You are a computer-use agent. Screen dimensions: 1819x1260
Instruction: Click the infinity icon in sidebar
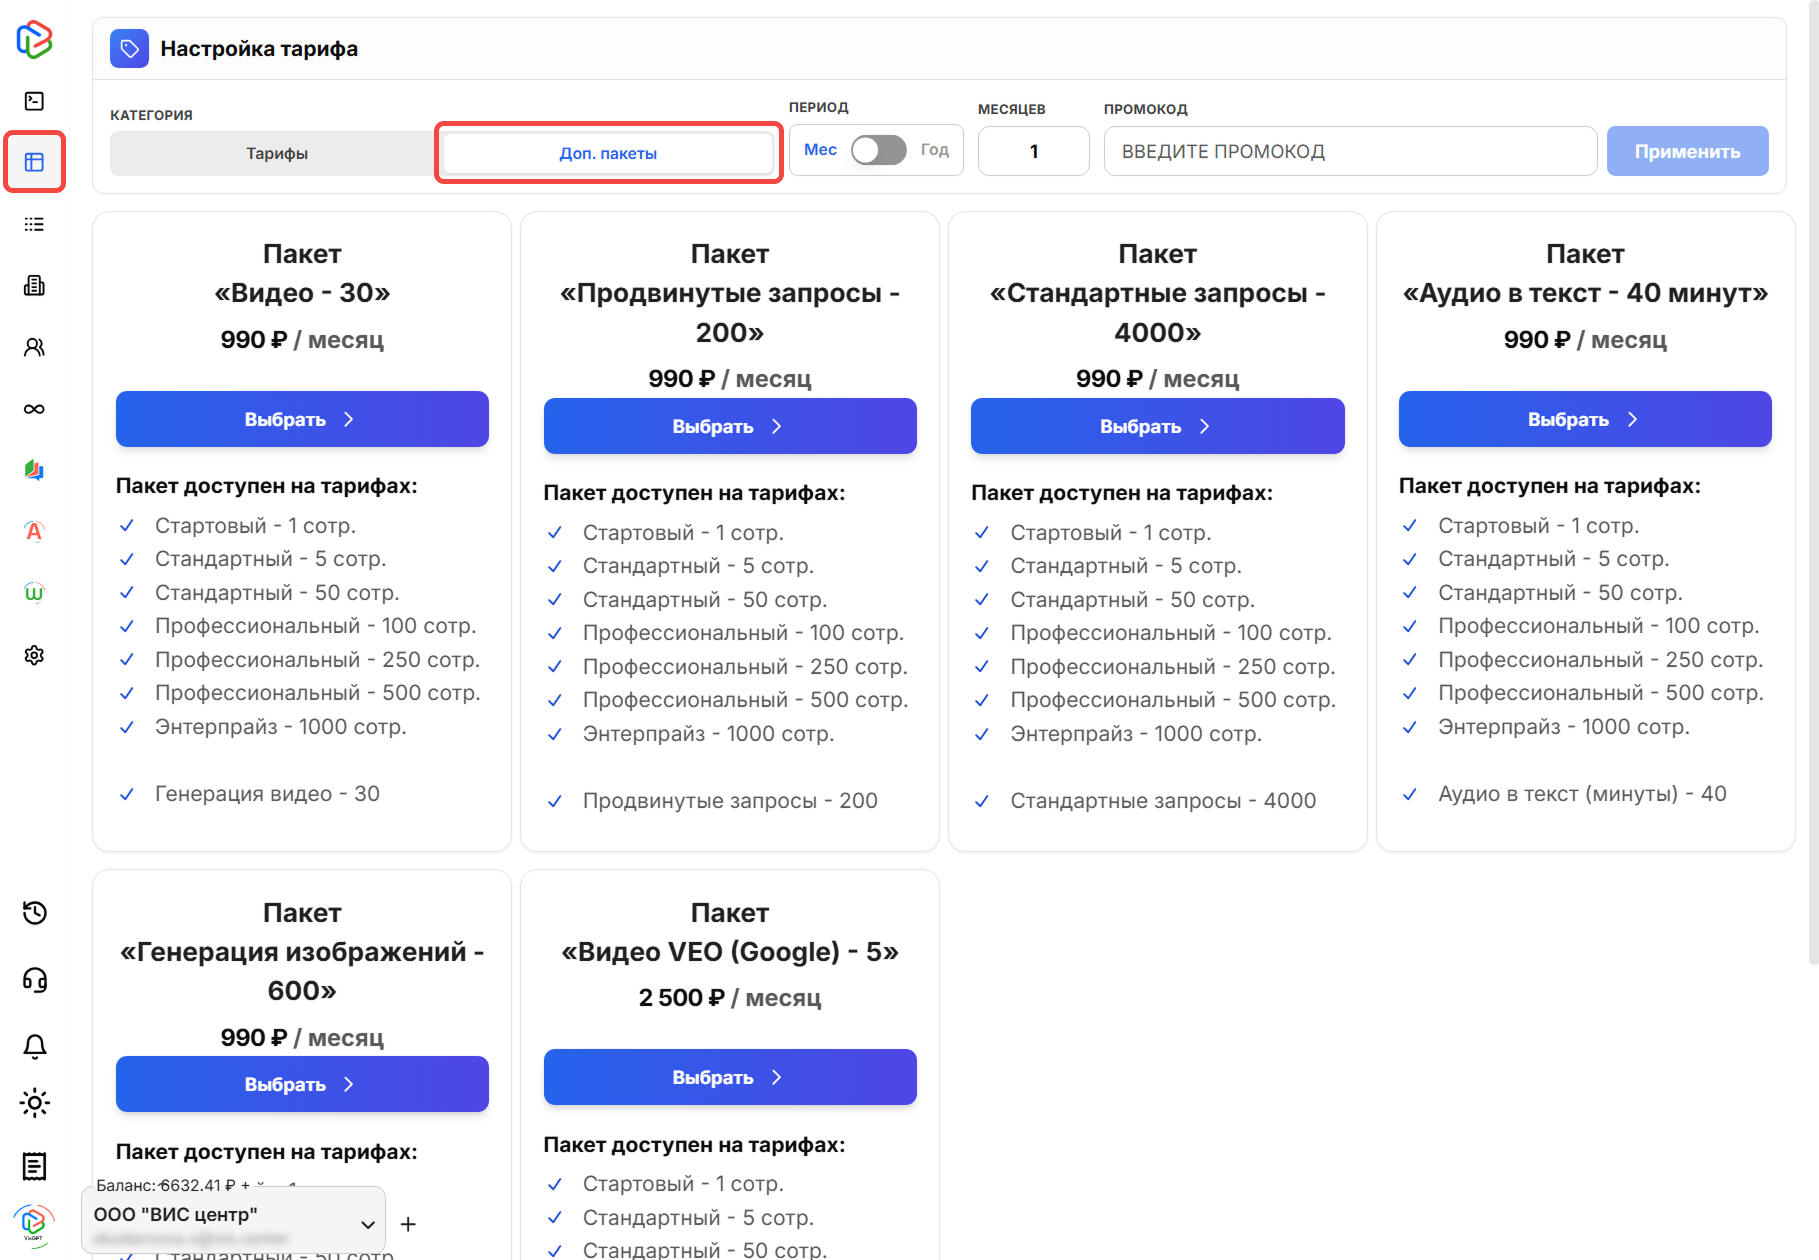point(34,409)
